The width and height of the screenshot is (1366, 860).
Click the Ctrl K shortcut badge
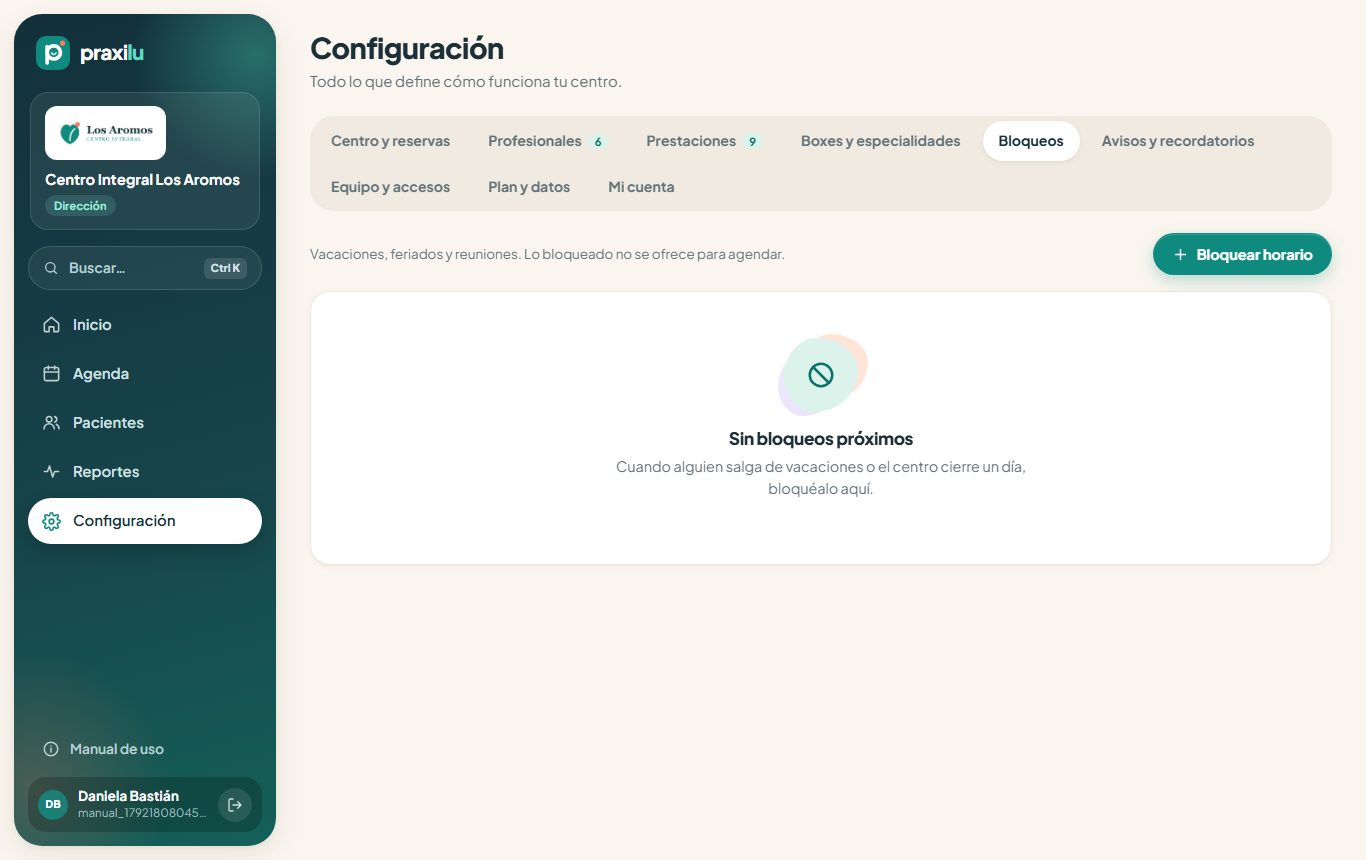tap(225, 268)
